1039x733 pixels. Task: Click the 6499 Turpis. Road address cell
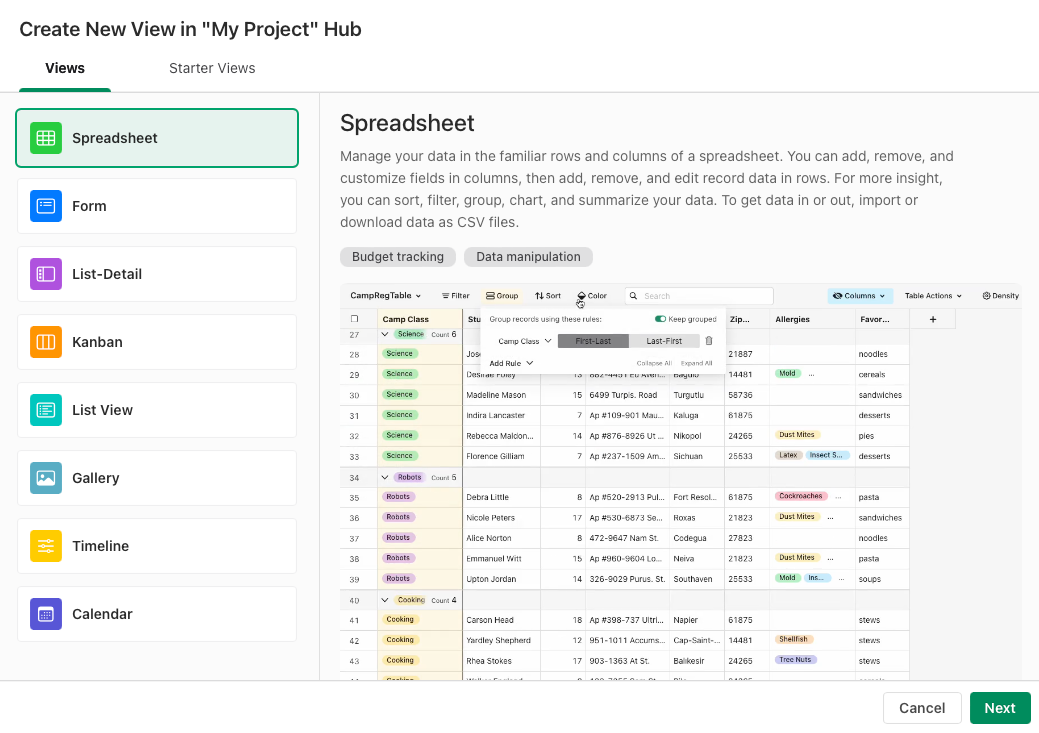click(627, 395)
